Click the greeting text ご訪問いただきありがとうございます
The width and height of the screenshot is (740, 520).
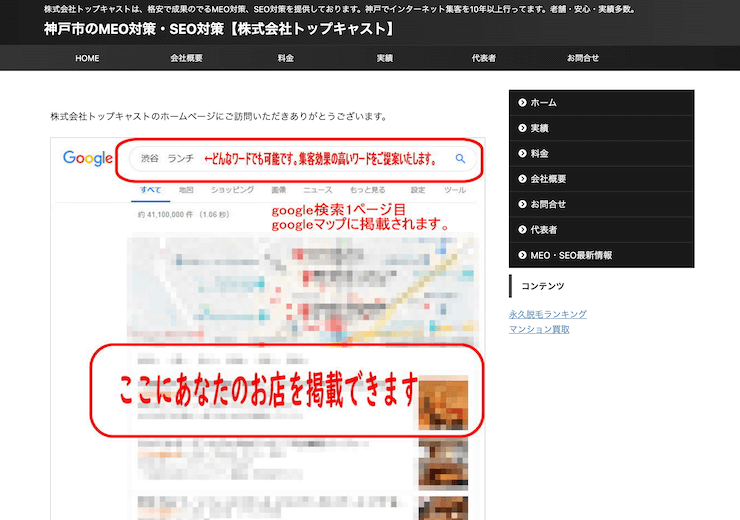[306, 116]
